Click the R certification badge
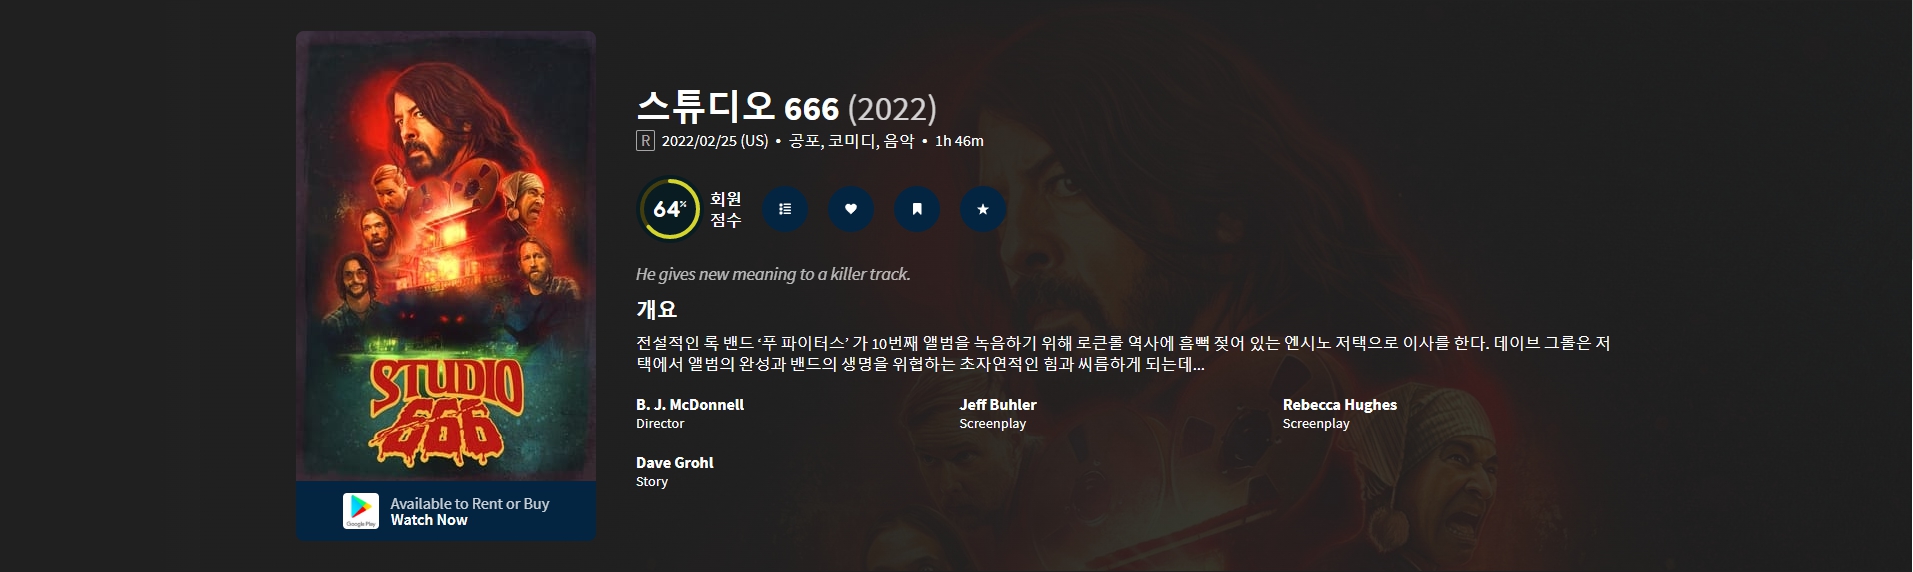This screenshot has width=1913, height=572. 645,141
